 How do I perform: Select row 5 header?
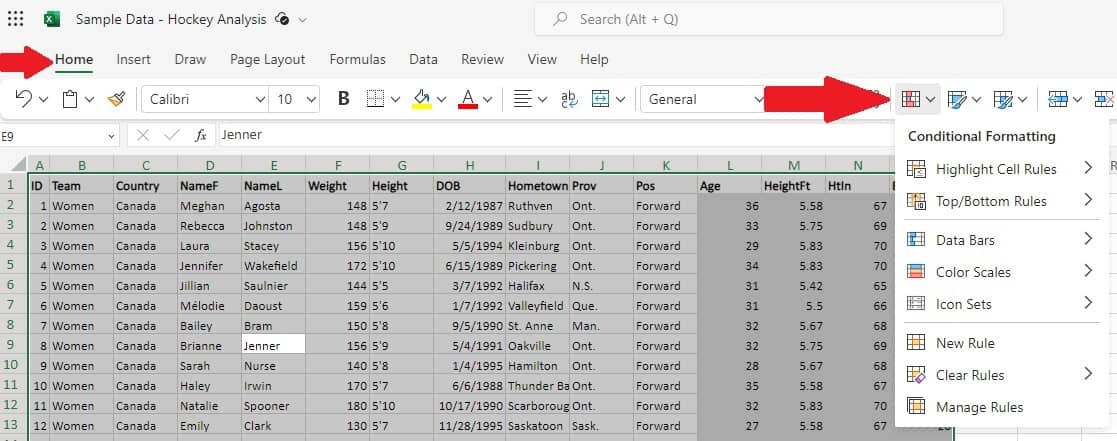tap(14, 266)
